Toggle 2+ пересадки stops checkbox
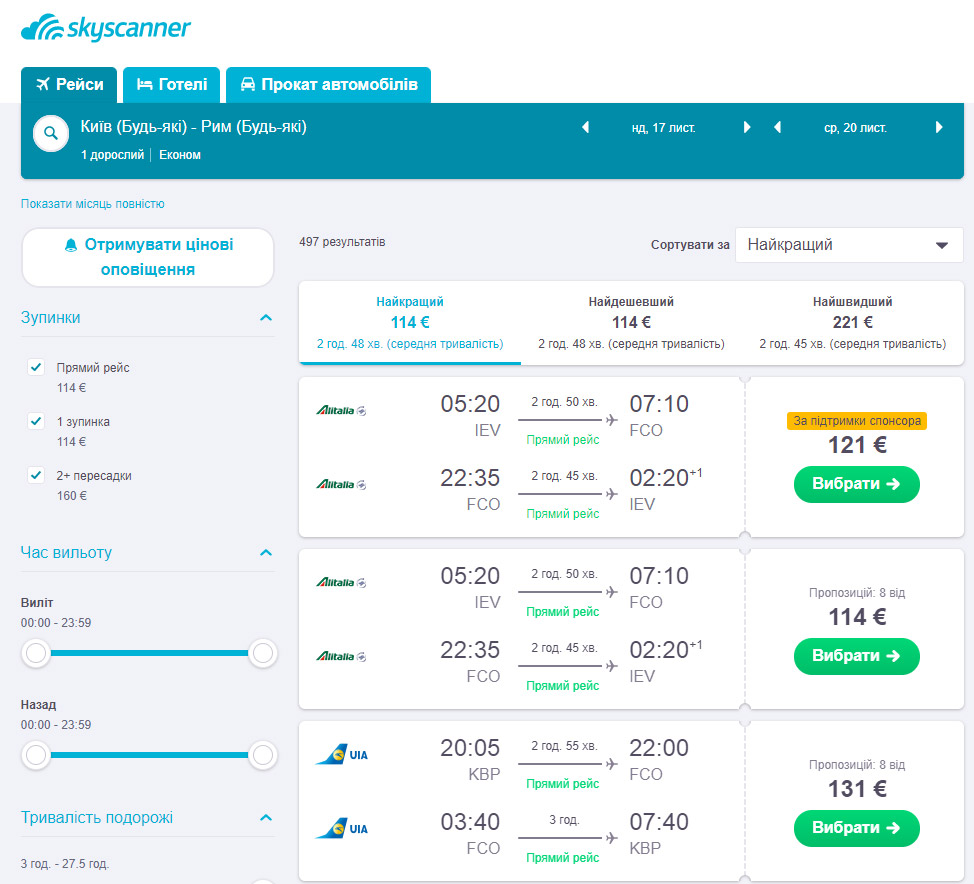 (36, 475)
